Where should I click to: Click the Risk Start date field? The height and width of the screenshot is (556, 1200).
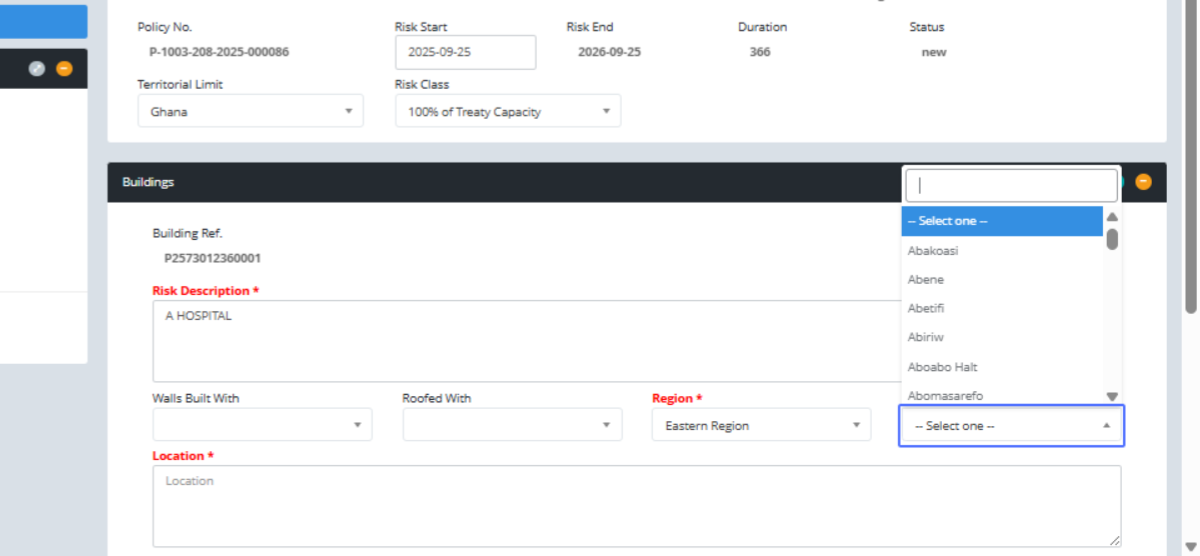tap(465, 53)
